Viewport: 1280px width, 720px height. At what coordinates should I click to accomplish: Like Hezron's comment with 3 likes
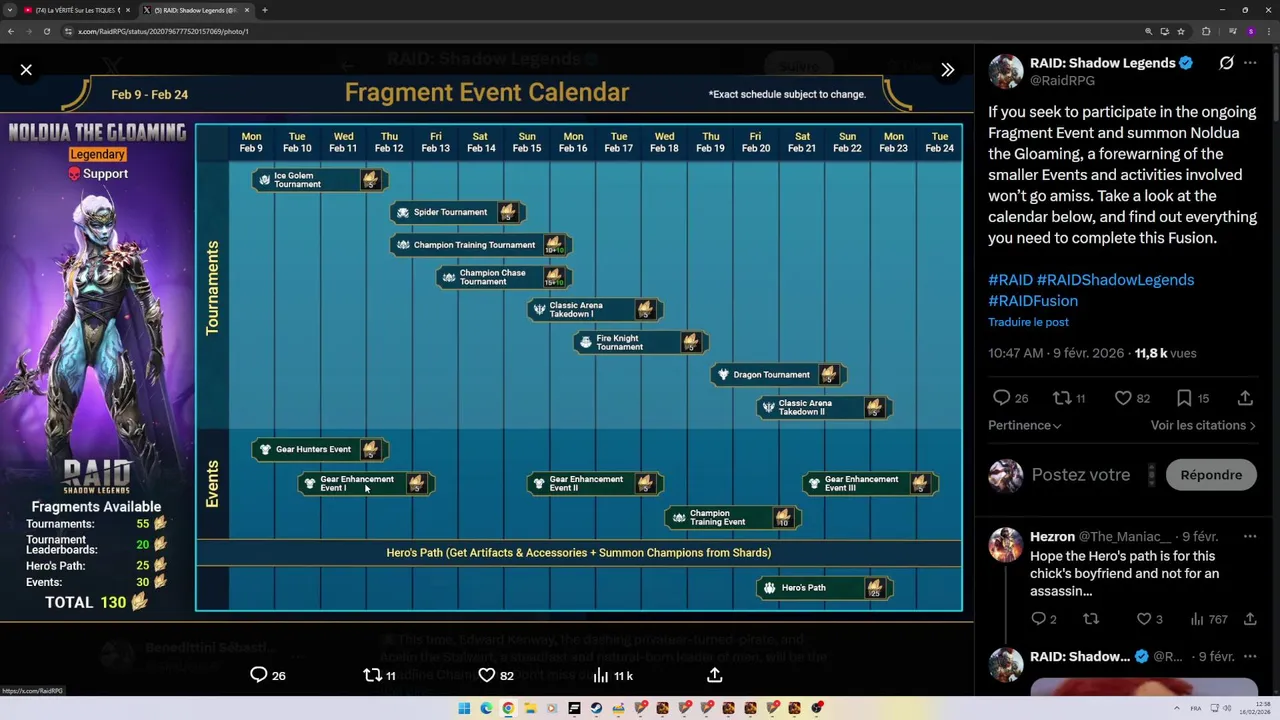(x=1144, y=619)
